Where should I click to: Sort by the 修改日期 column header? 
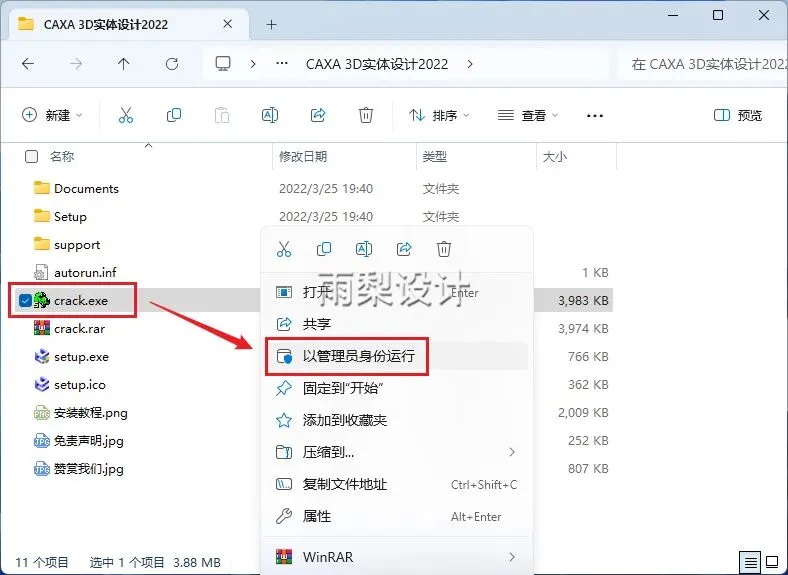(303, 156)
